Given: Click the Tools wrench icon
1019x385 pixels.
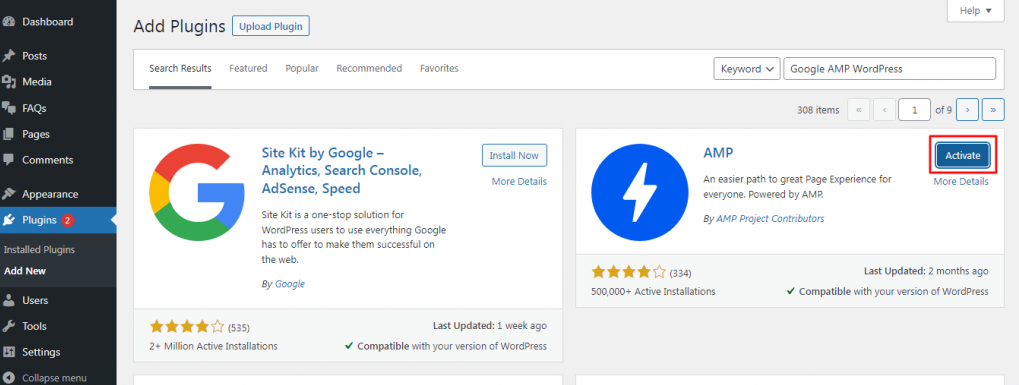Looking at the screenshot, I should pyautogui.click(x=8, y=326).
